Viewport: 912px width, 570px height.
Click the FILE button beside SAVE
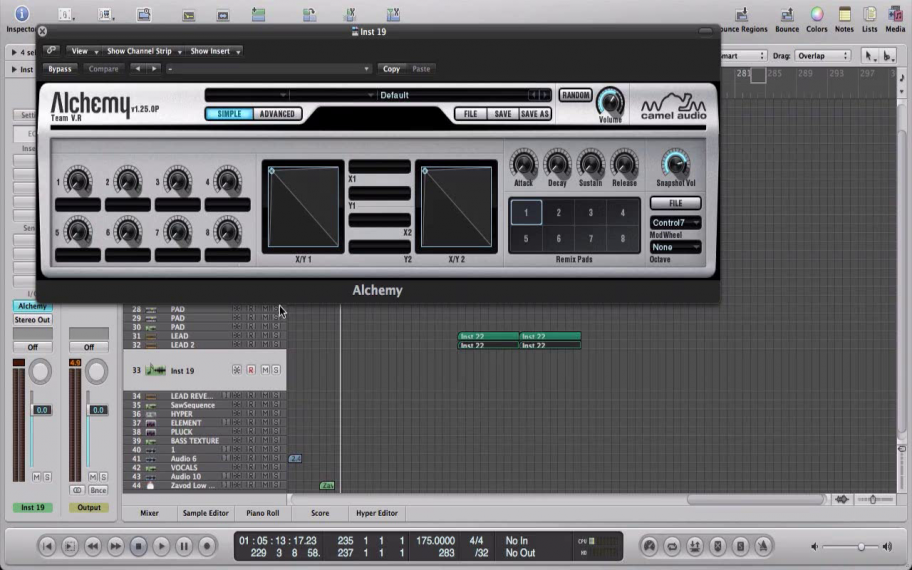coord(471,114)
